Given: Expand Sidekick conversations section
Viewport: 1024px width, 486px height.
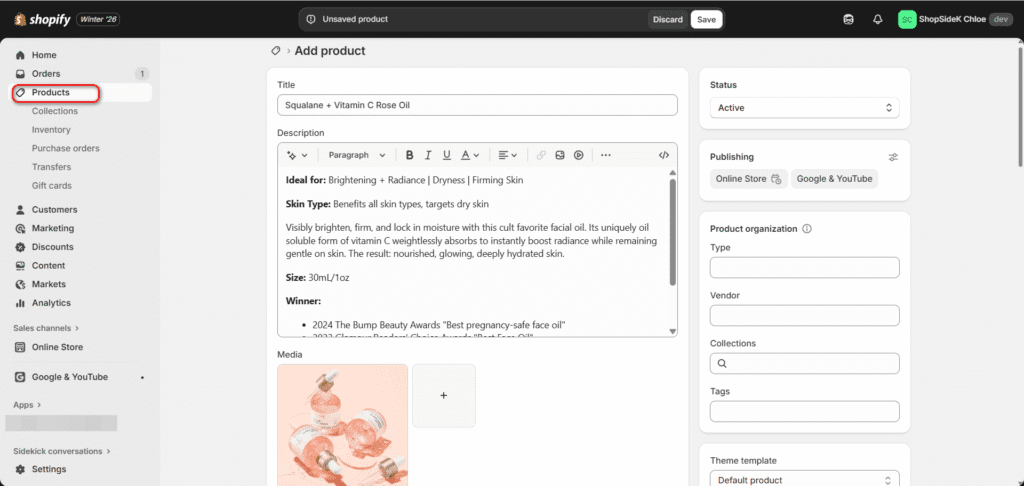Looking at the screenshot, I should click(x=62, y=451).
